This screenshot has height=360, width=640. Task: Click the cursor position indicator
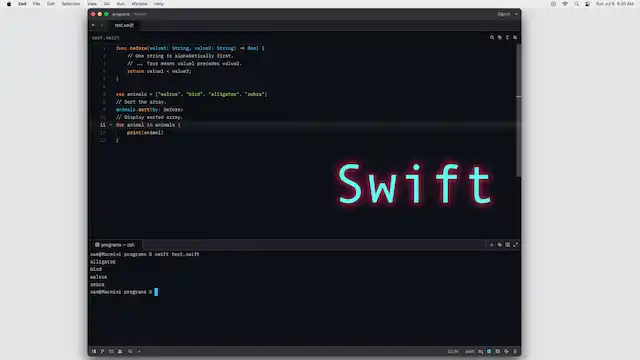(453, 351)
